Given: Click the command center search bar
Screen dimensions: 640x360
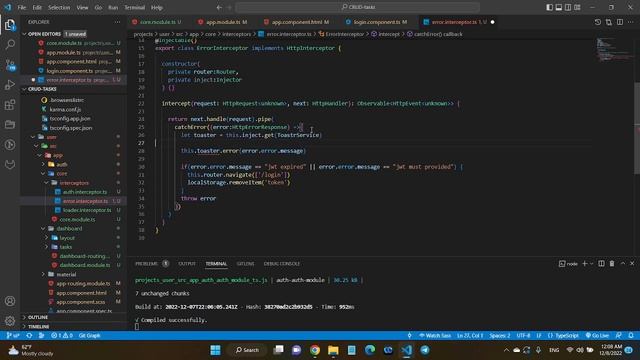Looking at the screenshot, I should (358, 7).
